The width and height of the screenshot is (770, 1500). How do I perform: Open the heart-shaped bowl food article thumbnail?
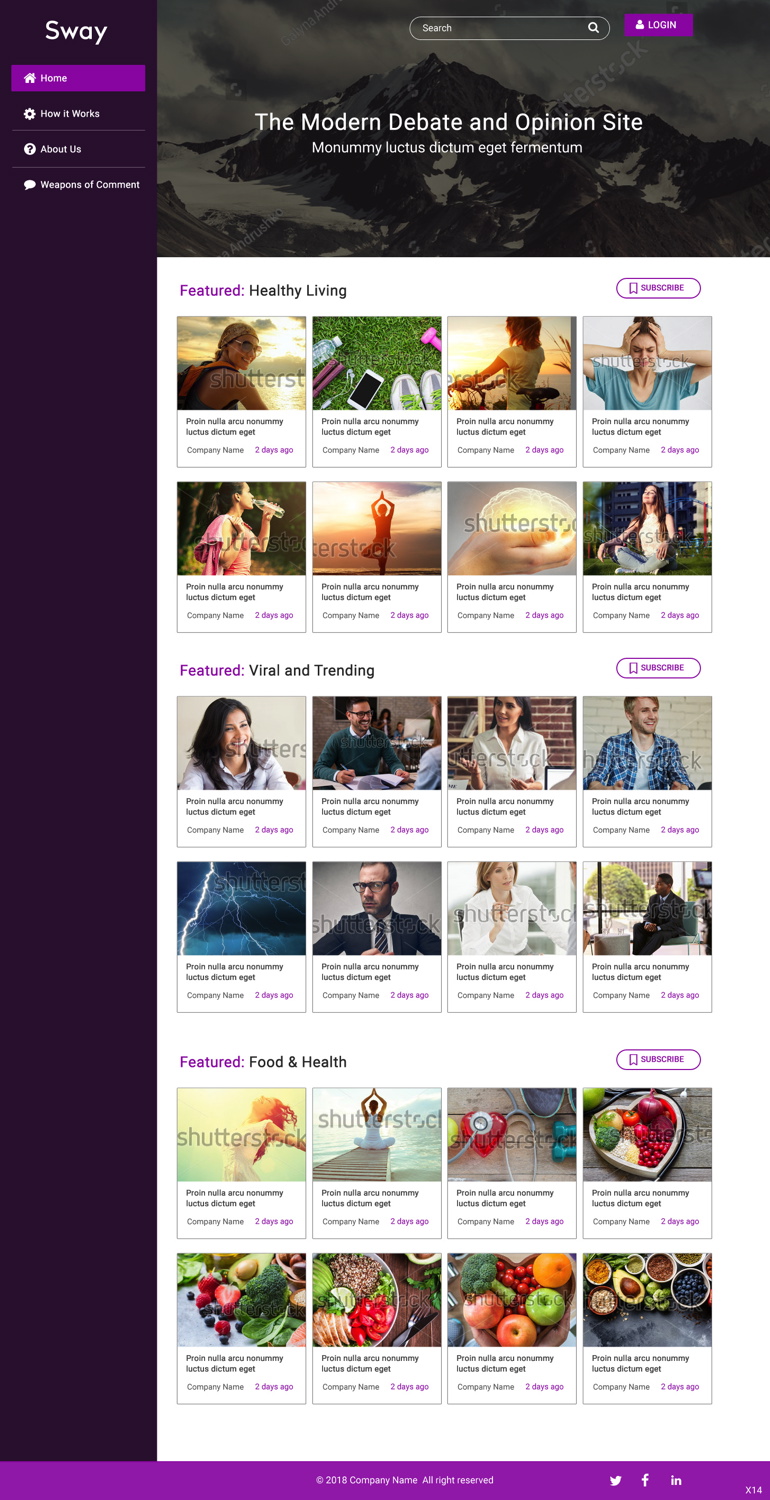(x=647, y=1135)
